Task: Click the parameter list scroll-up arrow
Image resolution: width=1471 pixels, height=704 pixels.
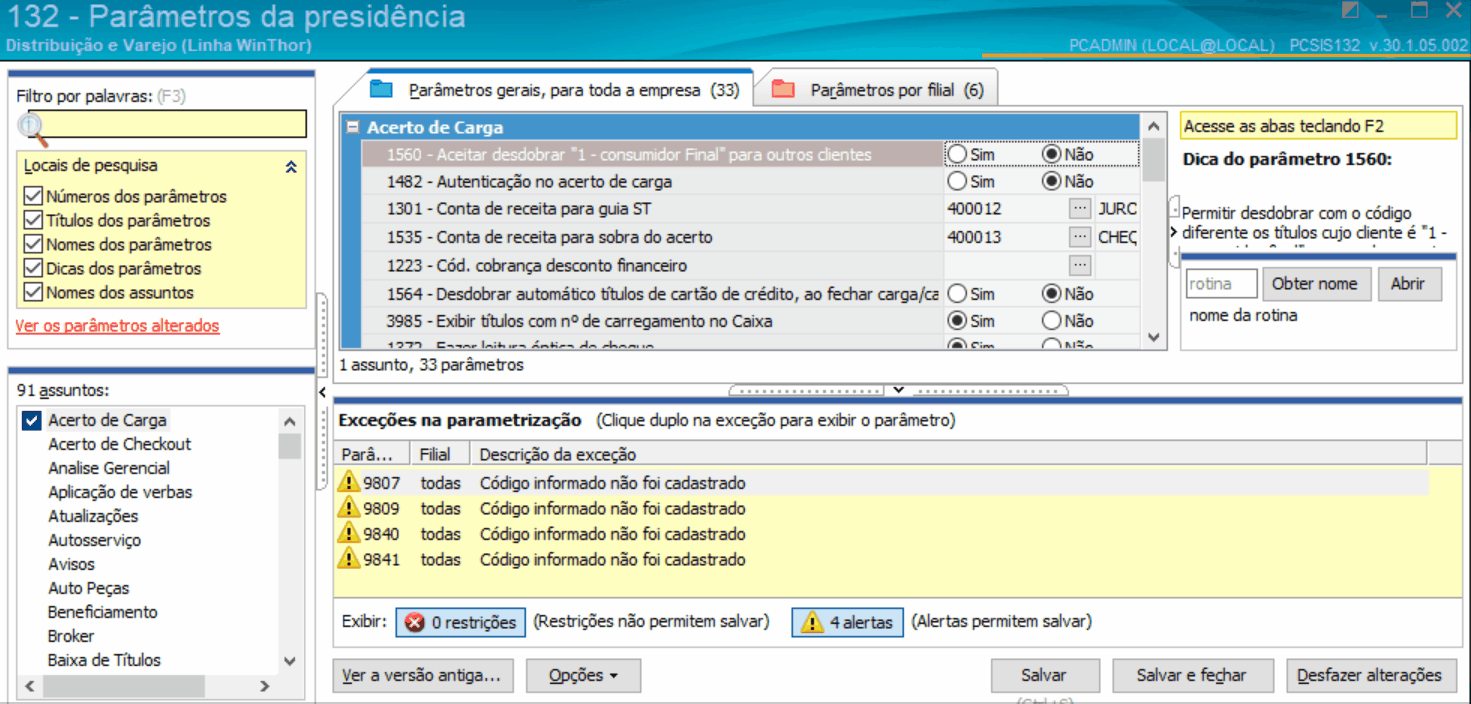Action: point(1153,126)
